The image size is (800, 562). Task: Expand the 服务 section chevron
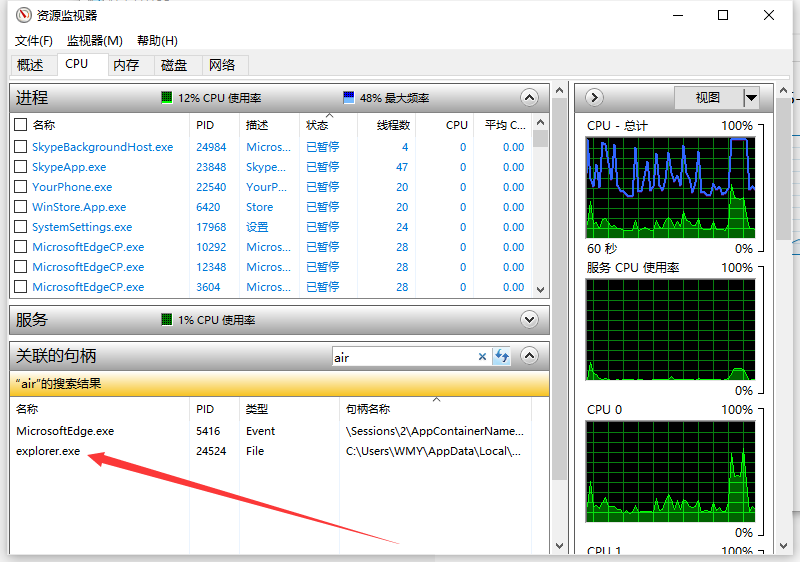(529, 320)
